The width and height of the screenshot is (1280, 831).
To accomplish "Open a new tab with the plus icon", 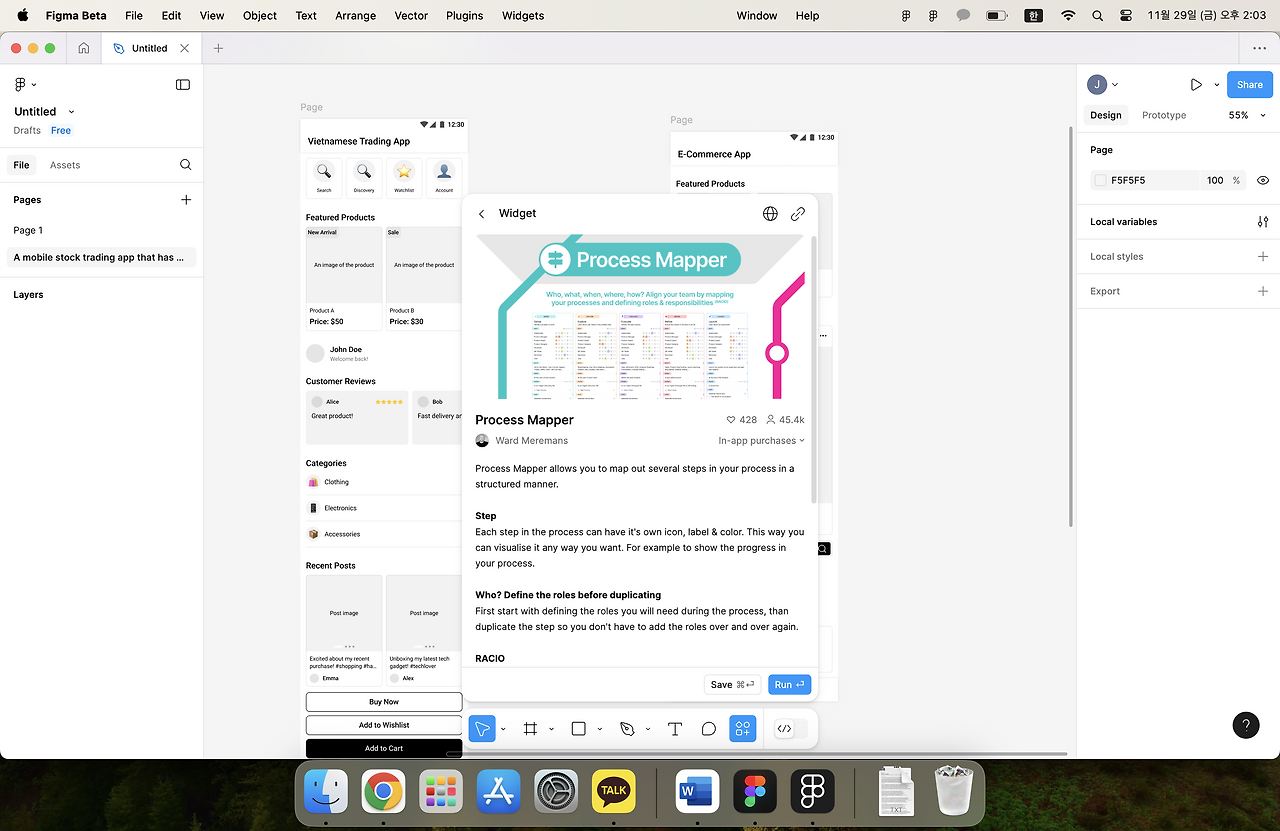I will pyautogui.click(x=218, y=48).
